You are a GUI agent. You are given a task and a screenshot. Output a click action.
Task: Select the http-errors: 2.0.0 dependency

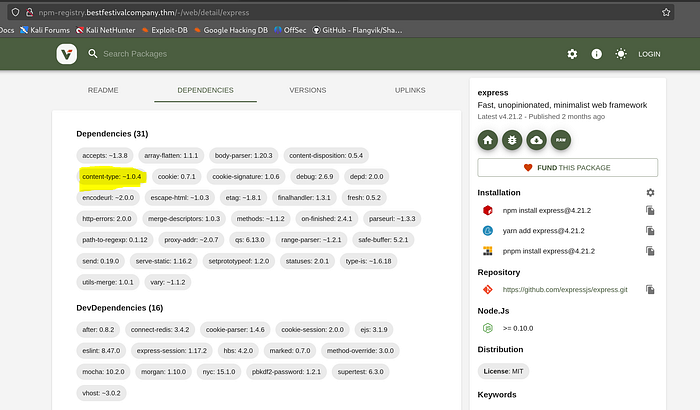[107, 218]
